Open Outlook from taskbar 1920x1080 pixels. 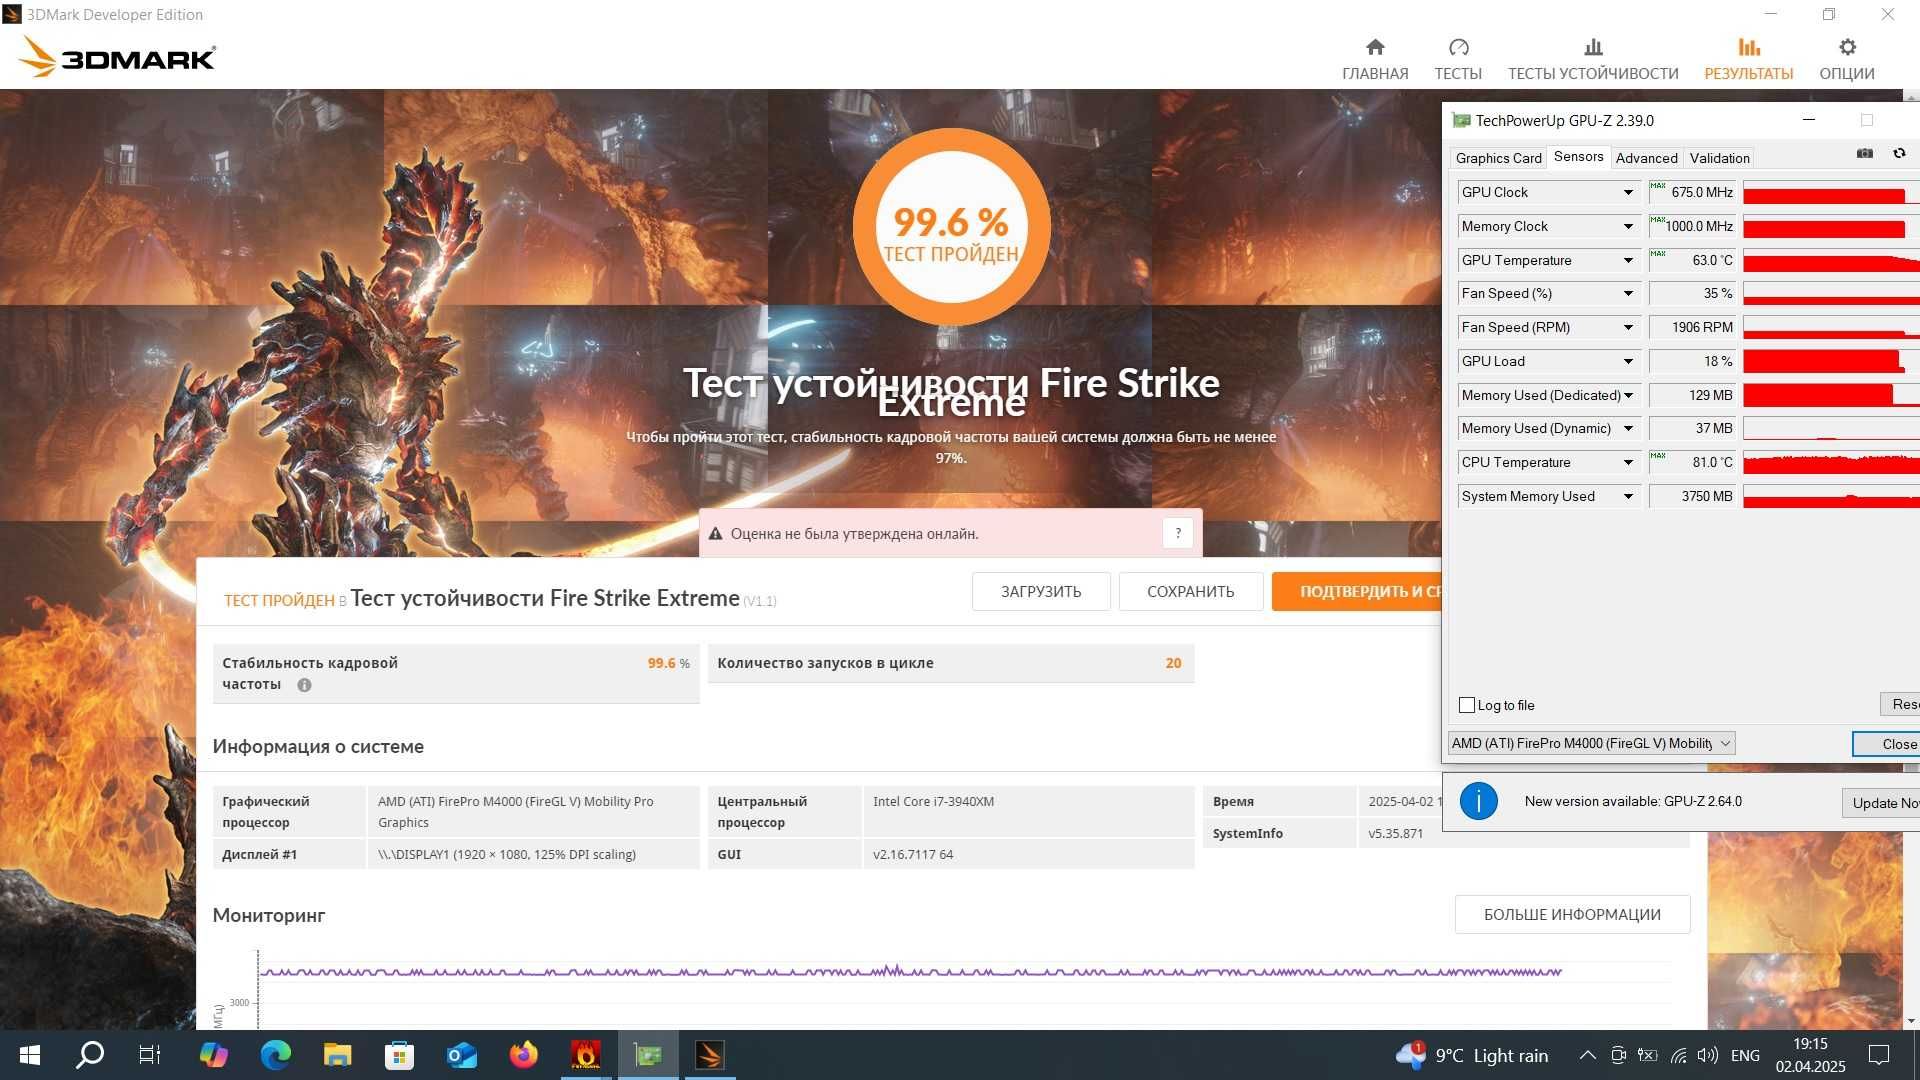pos(461,1055)
